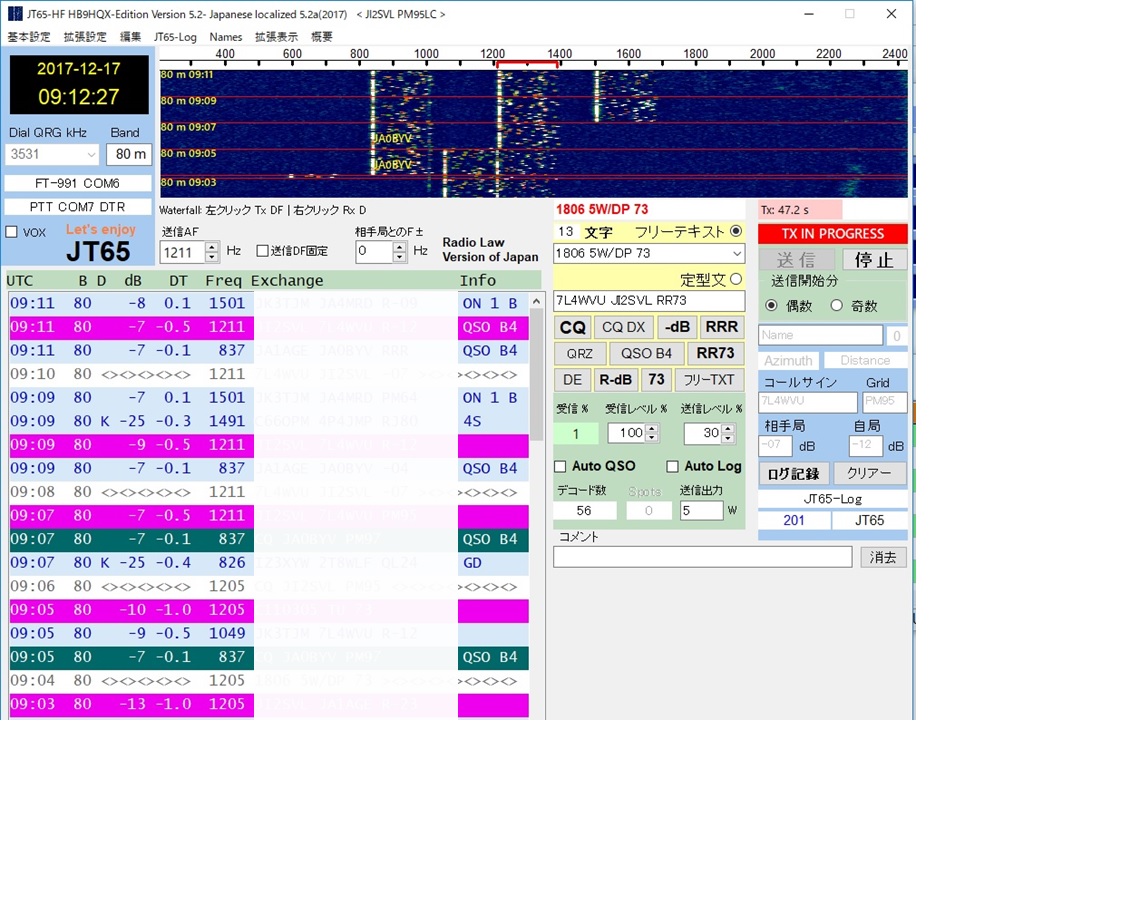
Task: Select the 奇数 odd minute radio button
Action: [837, 305]
